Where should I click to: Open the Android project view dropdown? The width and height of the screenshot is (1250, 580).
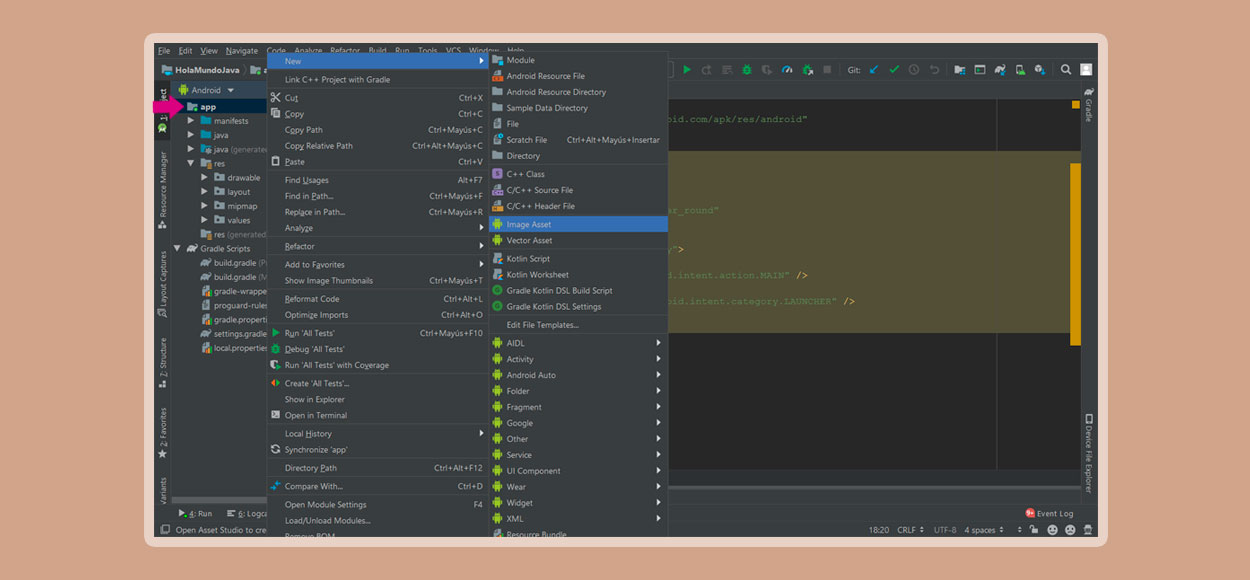click(206, 90)
